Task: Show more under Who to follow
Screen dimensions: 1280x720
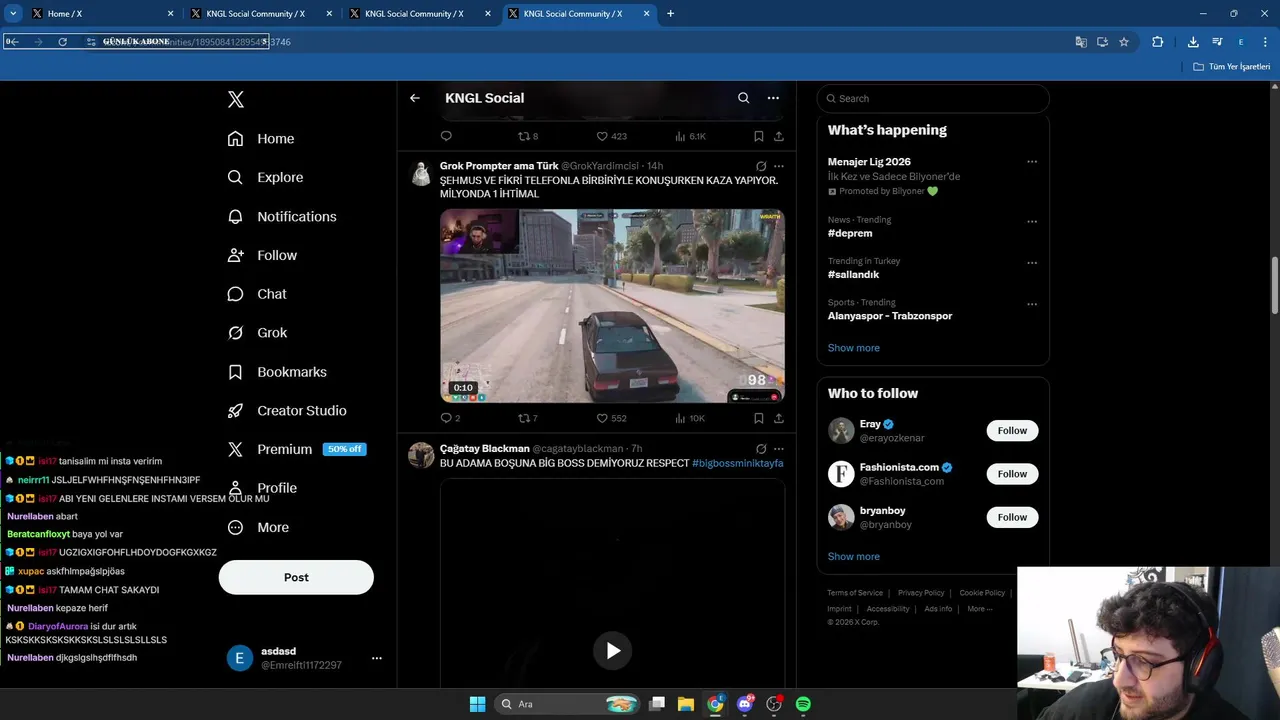Action: click(853, 557)
